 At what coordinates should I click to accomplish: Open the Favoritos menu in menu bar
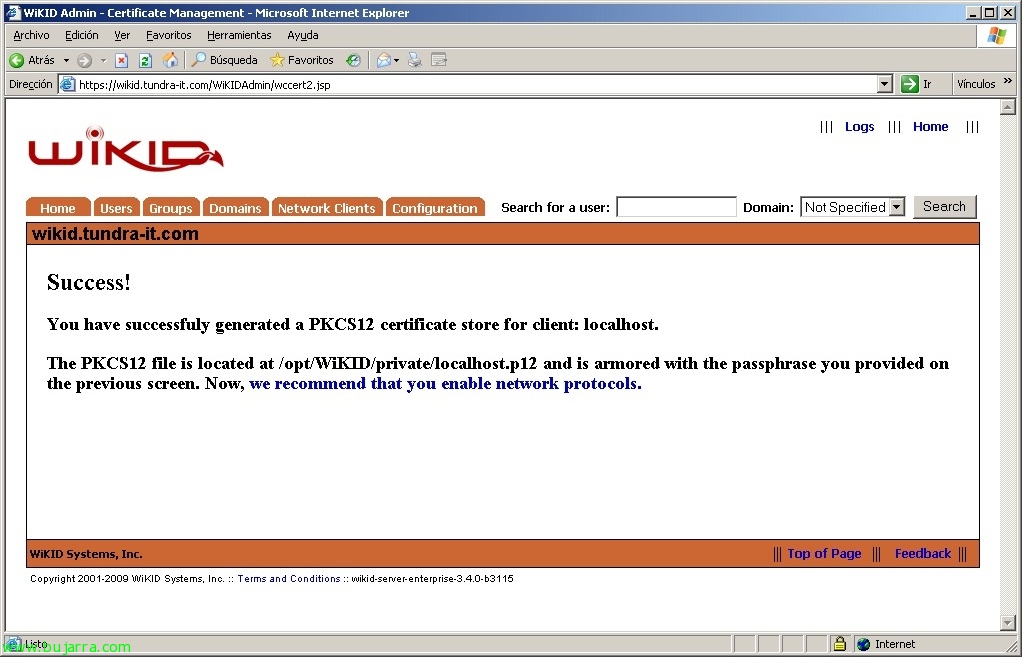point(169,35)
